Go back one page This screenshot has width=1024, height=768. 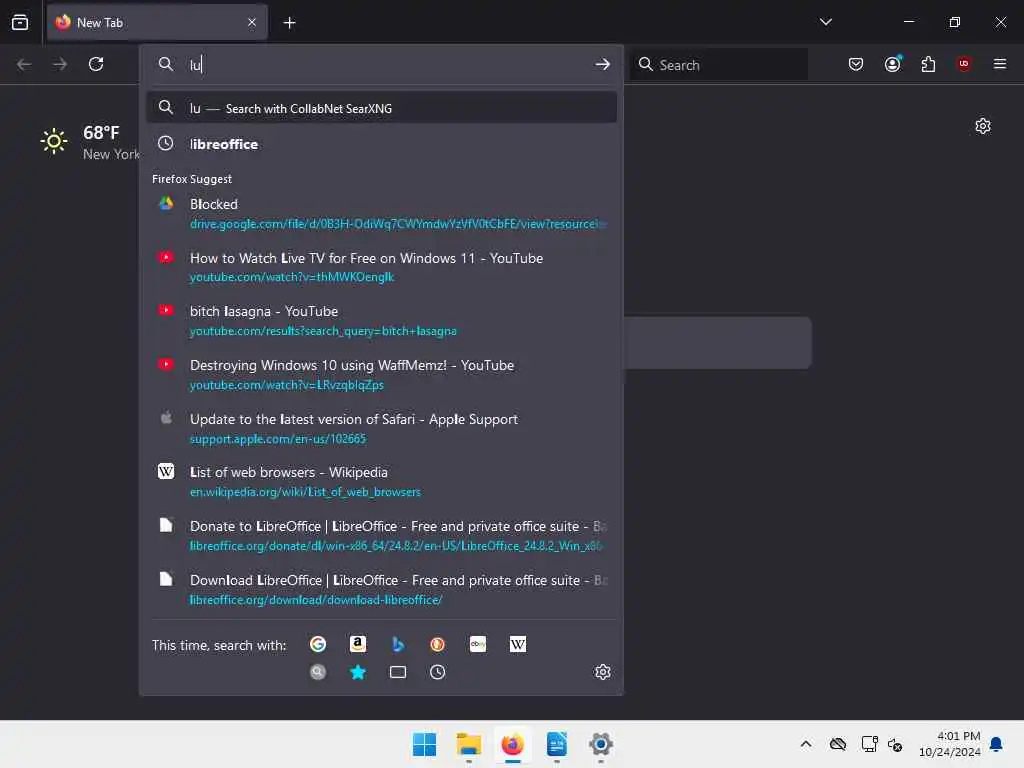tap(24, 64)
